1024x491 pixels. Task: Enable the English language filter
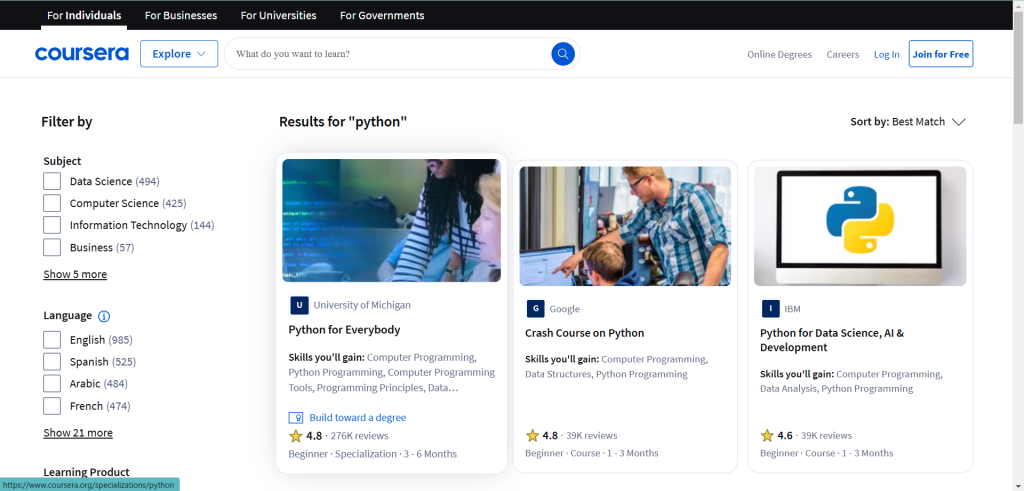click(52, 340)
